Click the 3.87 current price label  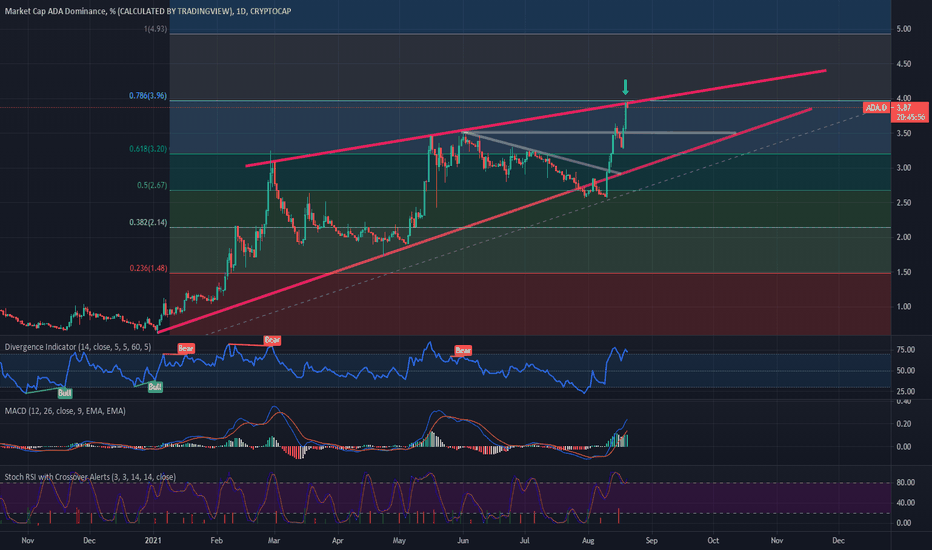[903, 108]
